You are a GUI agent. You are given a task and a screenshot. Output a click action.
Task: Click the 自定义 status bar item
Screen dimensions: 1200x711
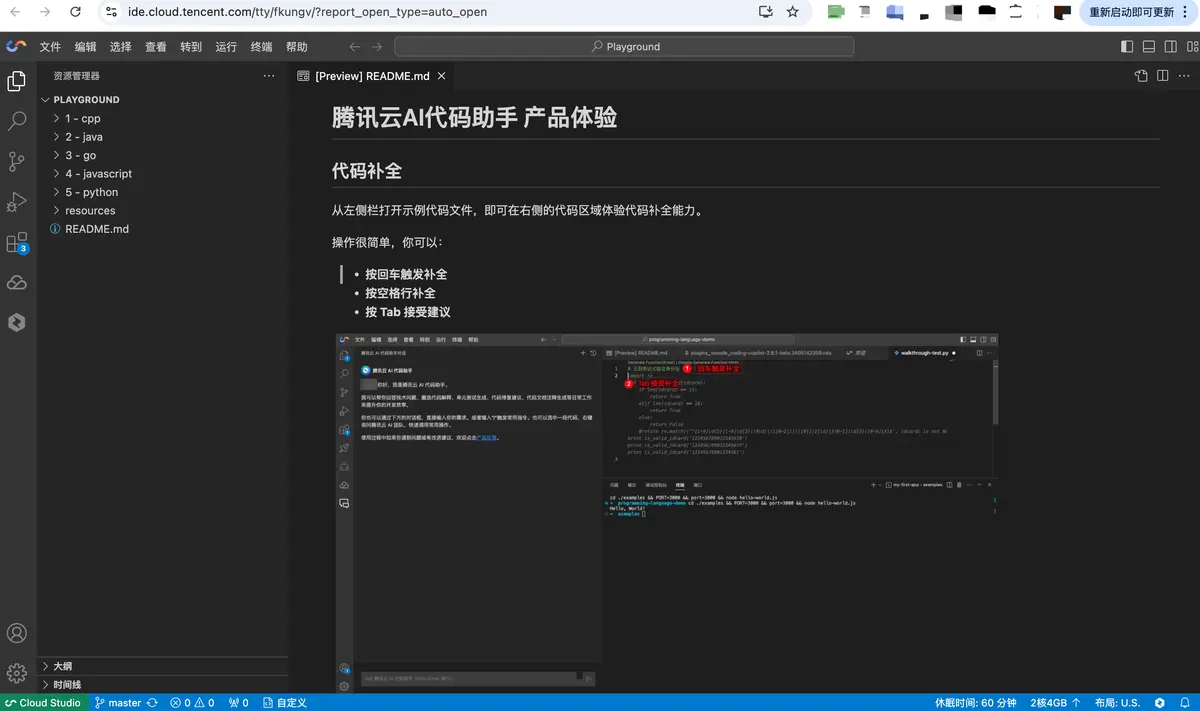tap(283, 703)
